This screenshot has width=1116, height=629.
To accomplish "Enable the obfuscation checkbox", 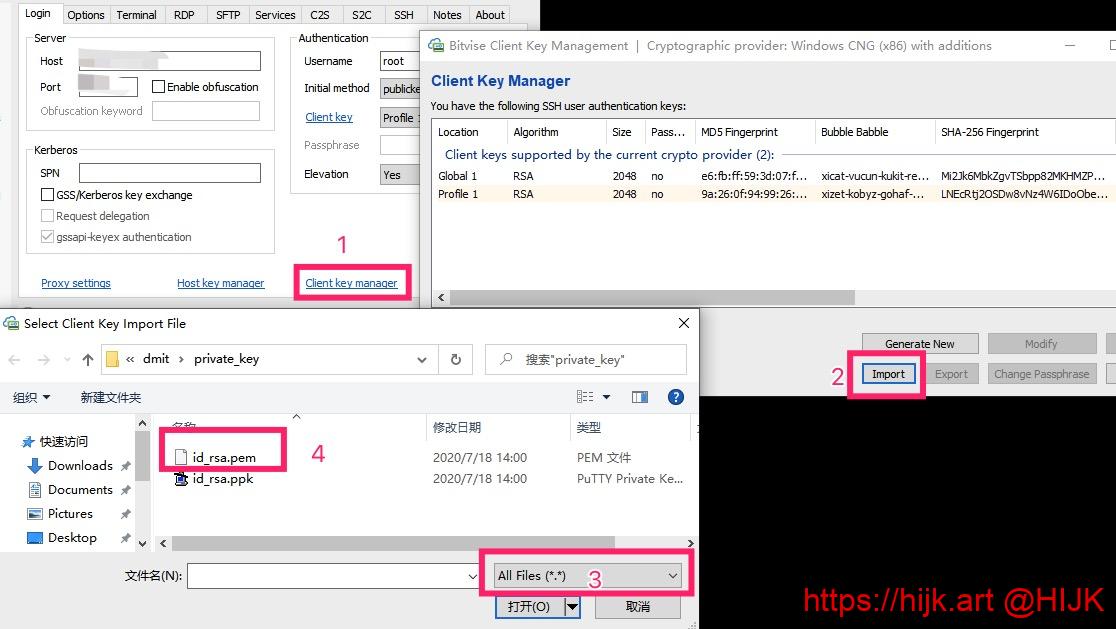I will click(159, 87).
